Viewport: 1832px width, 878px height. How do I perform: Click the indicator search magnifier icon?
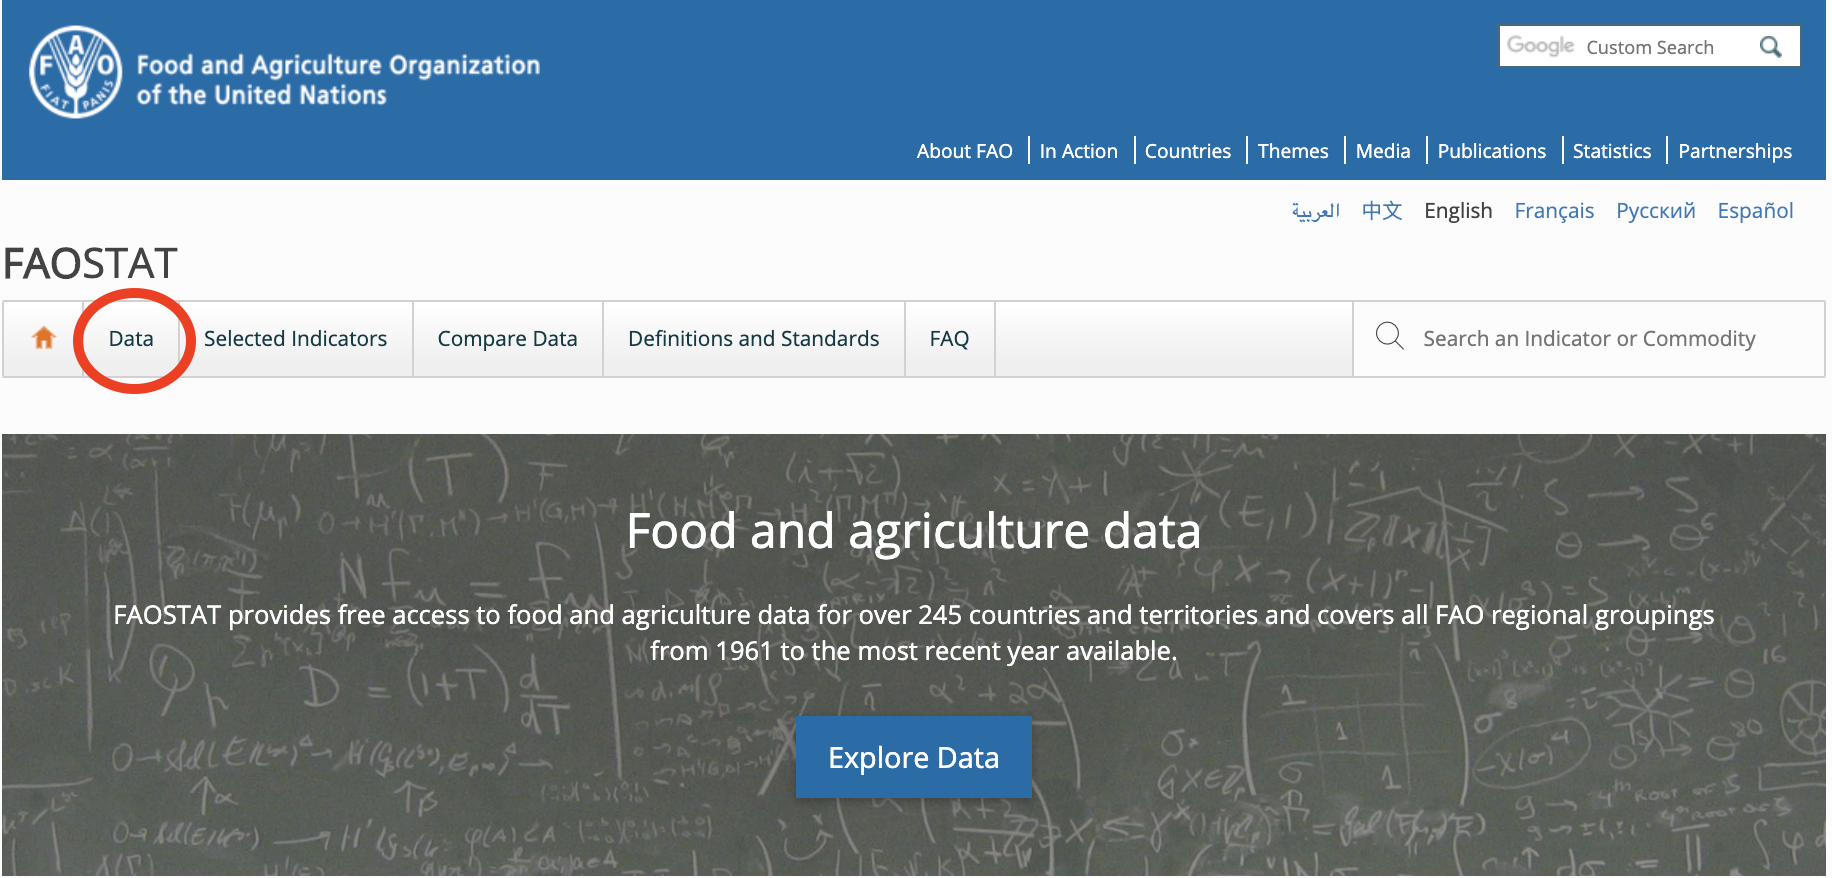pyautogui.click(x=1389, y=336)
